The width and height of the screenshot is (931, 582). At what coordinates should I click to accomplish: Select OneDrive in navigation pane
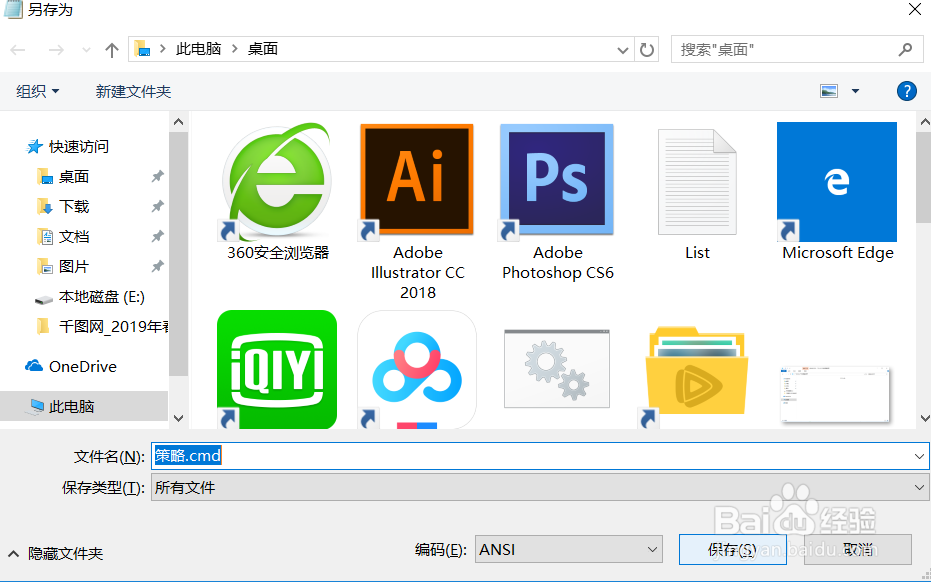coord(82,366)
